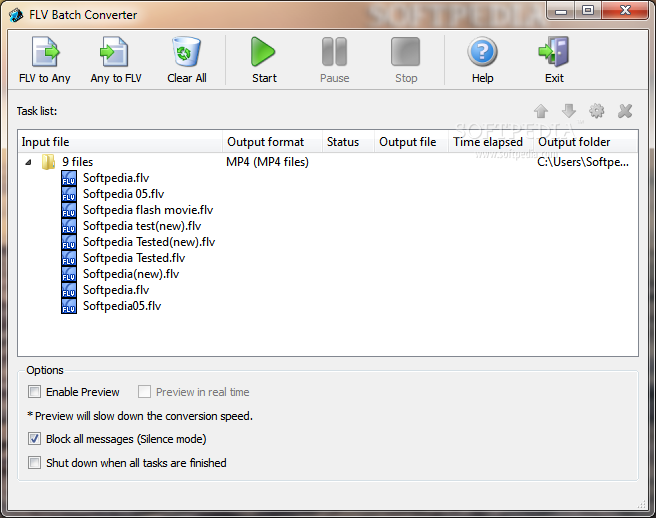Click FLV icon beside Softpedia 05.flv
656x518 pixels.
[x=69, y=194]
